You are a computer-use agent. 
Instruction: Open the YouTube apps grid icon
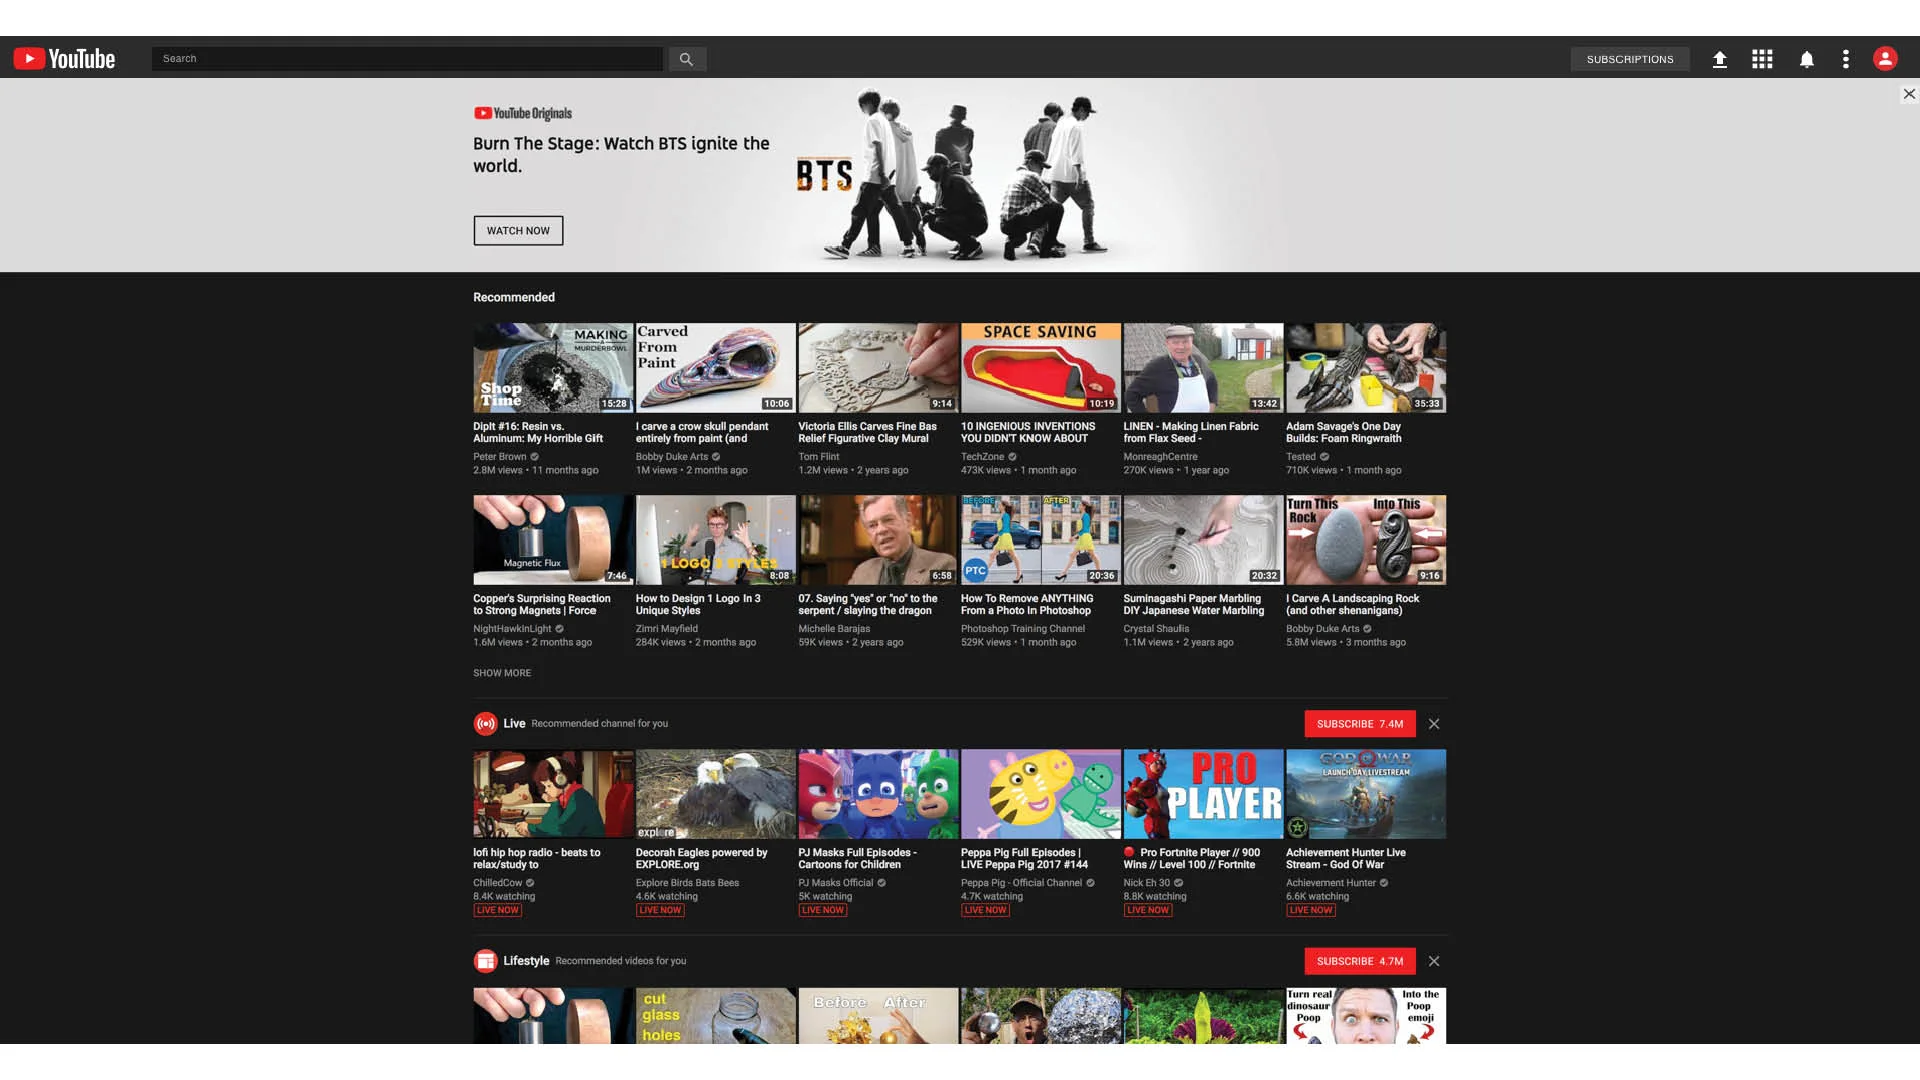(x=1762, y=59)
